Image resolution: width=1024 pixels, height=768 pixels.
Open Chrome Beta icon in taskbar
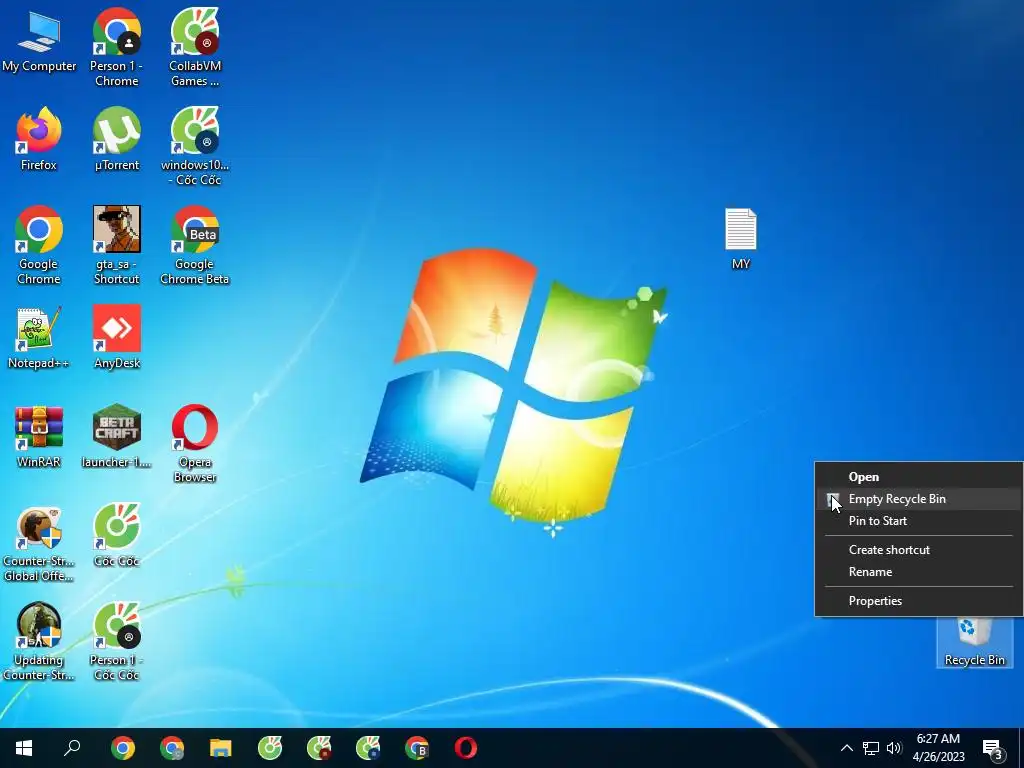click(x=417, y=748)
